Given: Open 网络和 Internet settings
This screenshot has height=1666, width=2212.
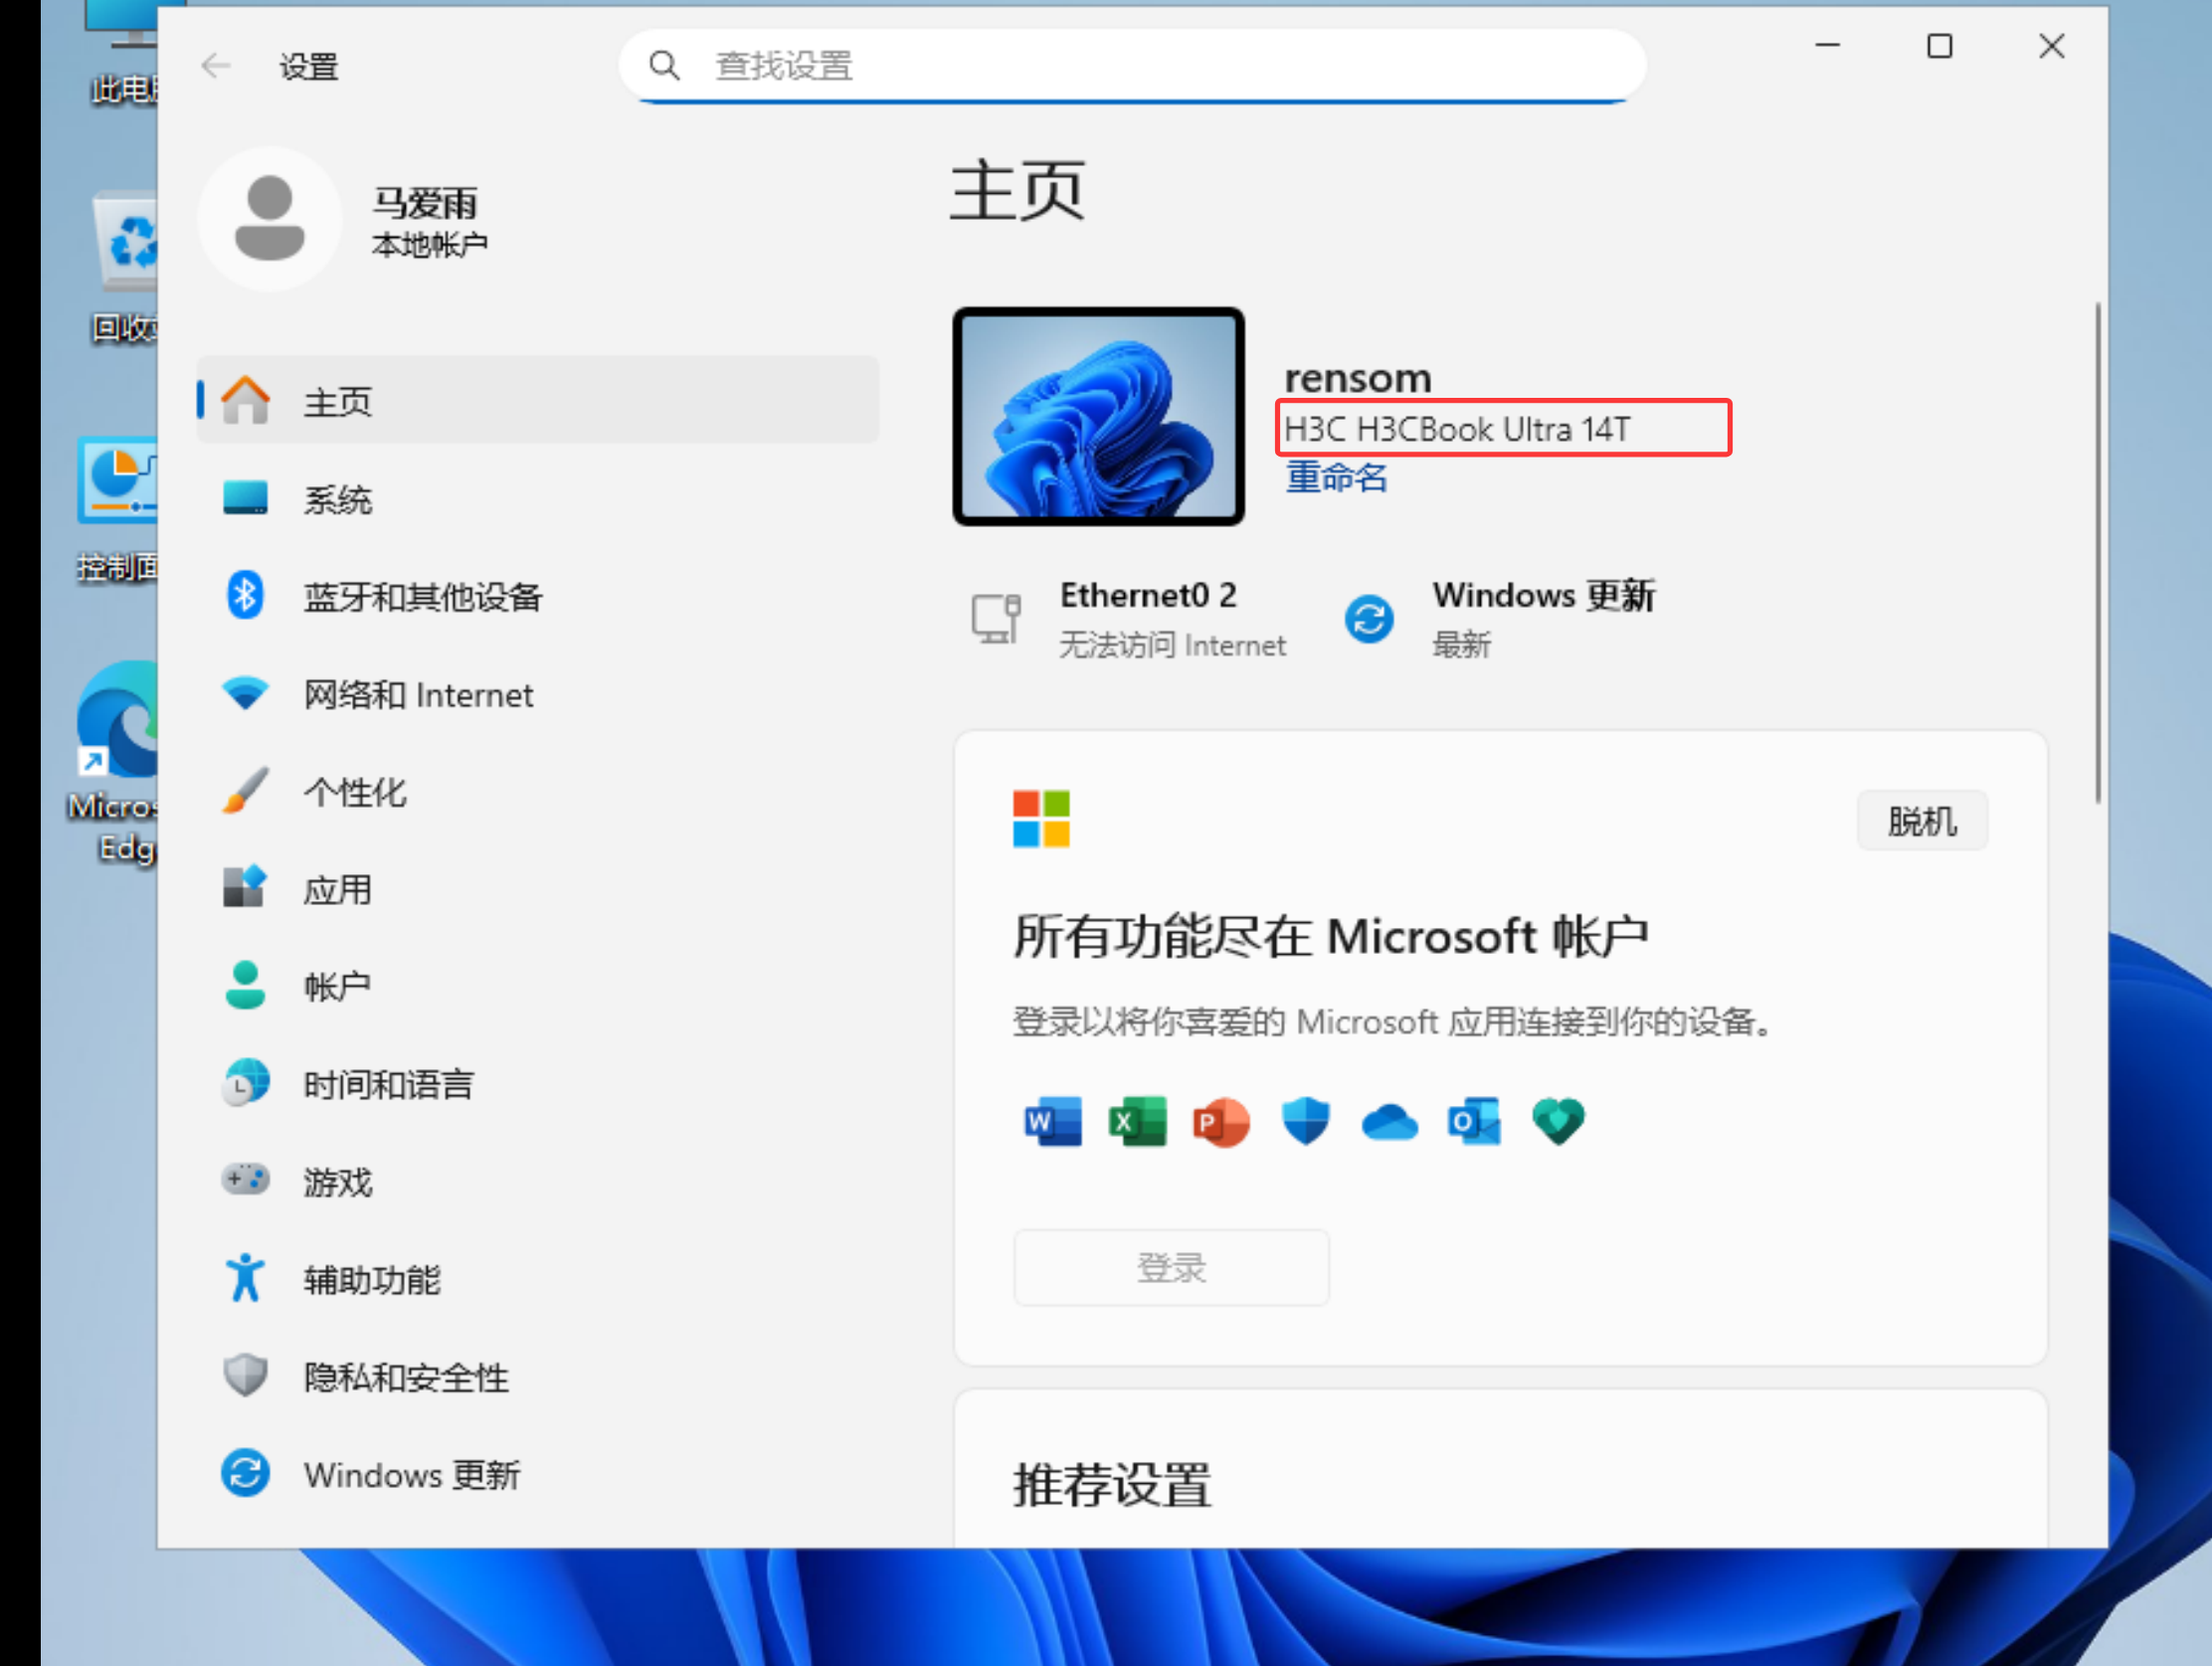Looking at the screenshot, I should [x=418, y=694].
